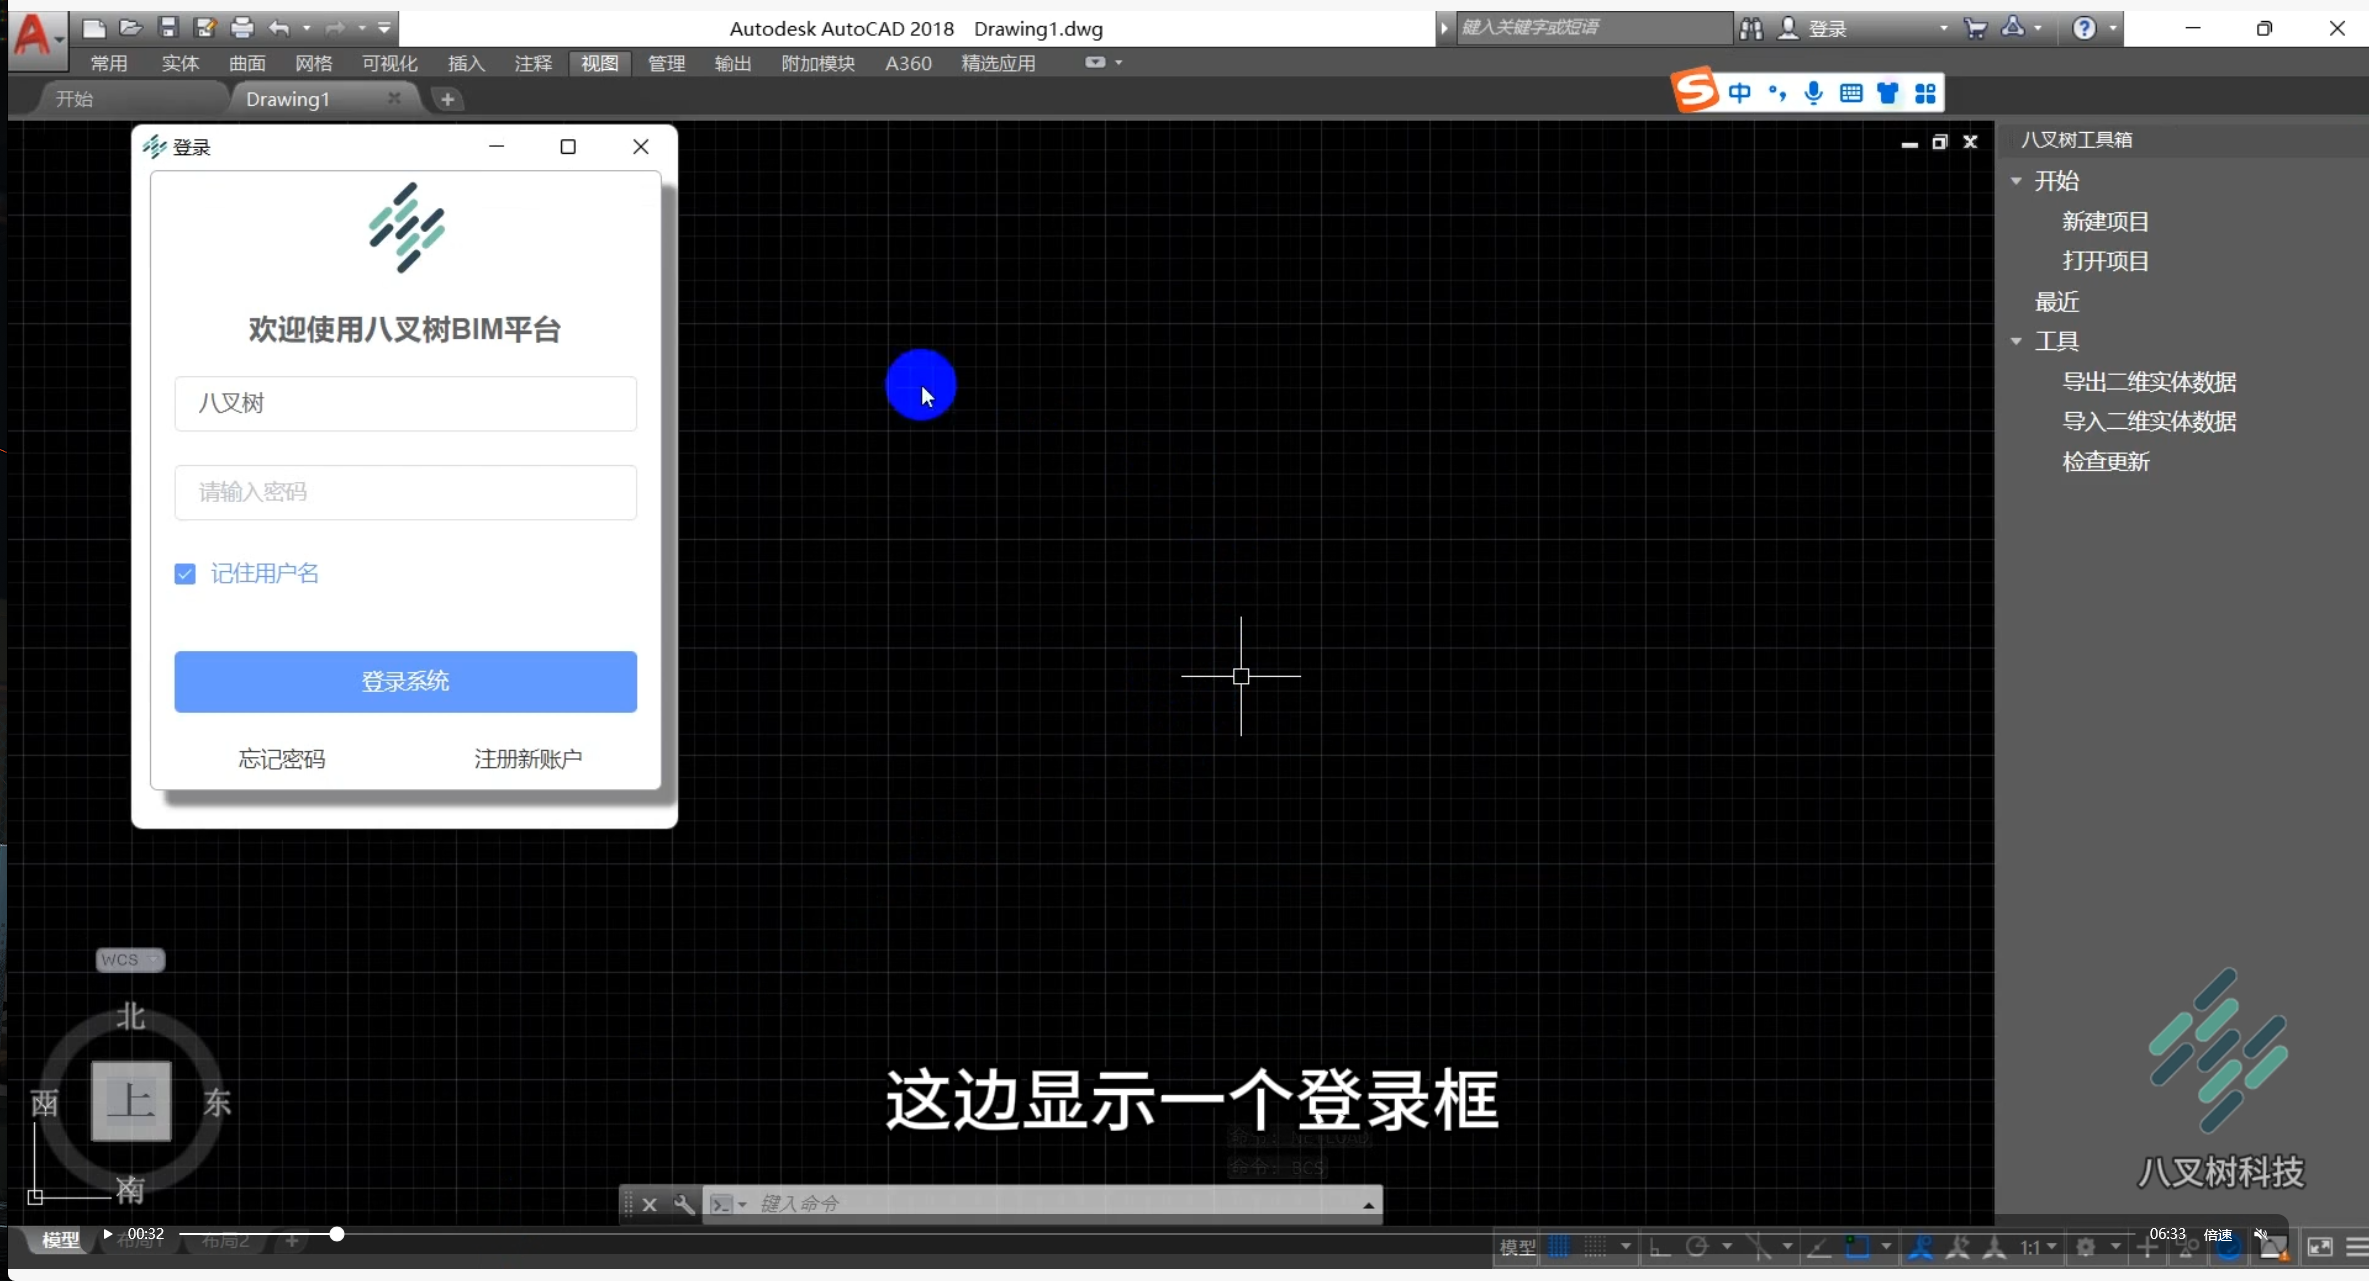Click the polar tracking icon in status bar
The width and height of the screenshot is (2369, 1281).
(x=1697, y=1247)
